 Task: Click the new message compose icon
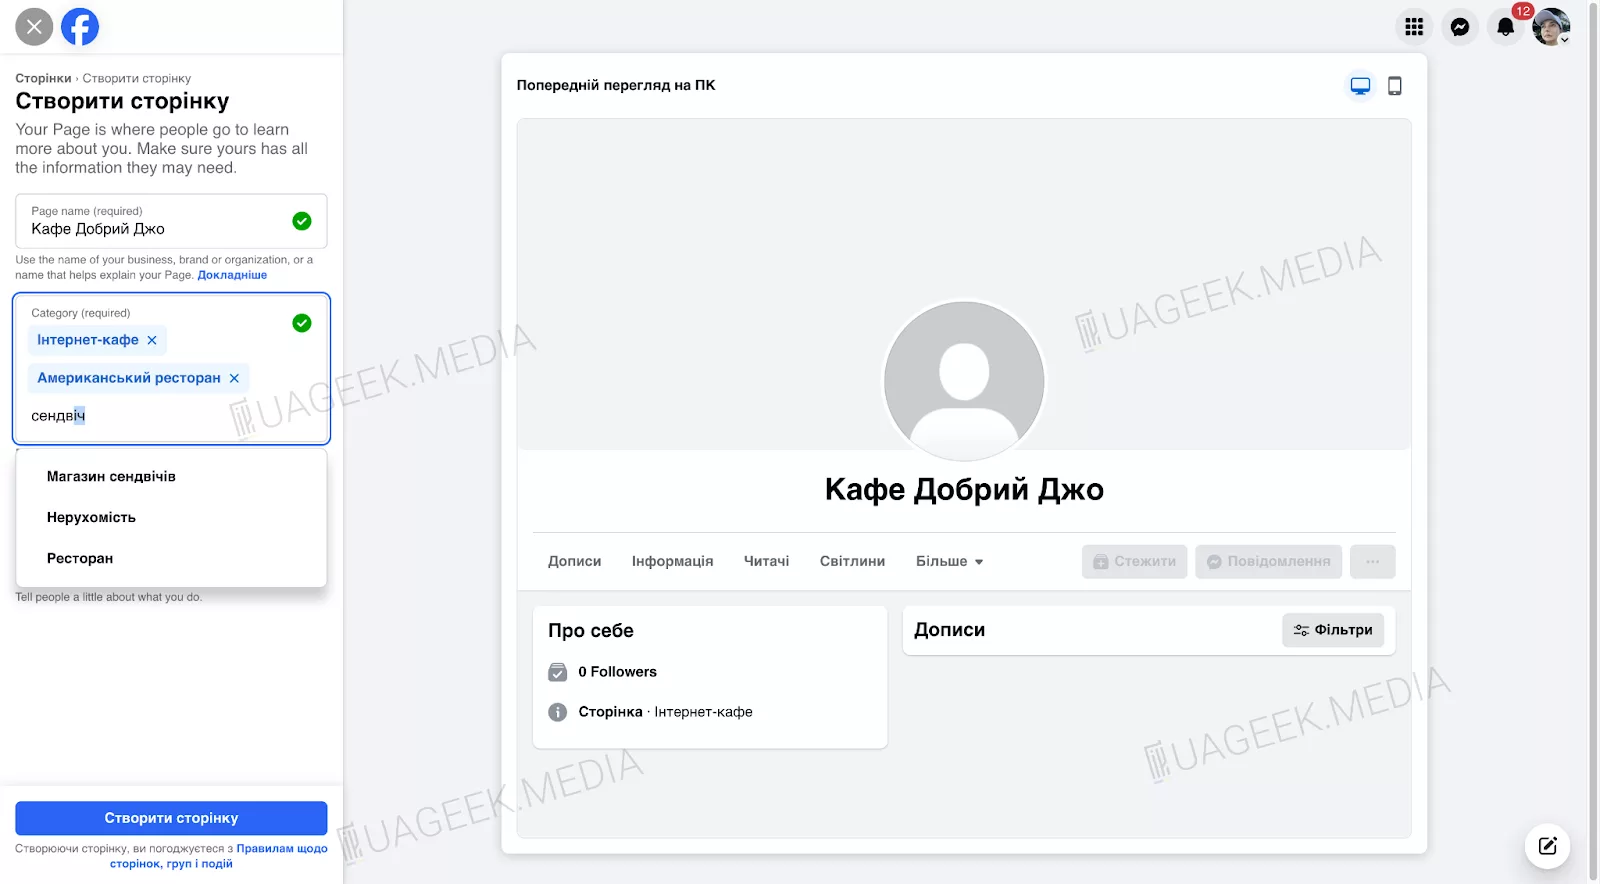click(x=1547, y=846)
